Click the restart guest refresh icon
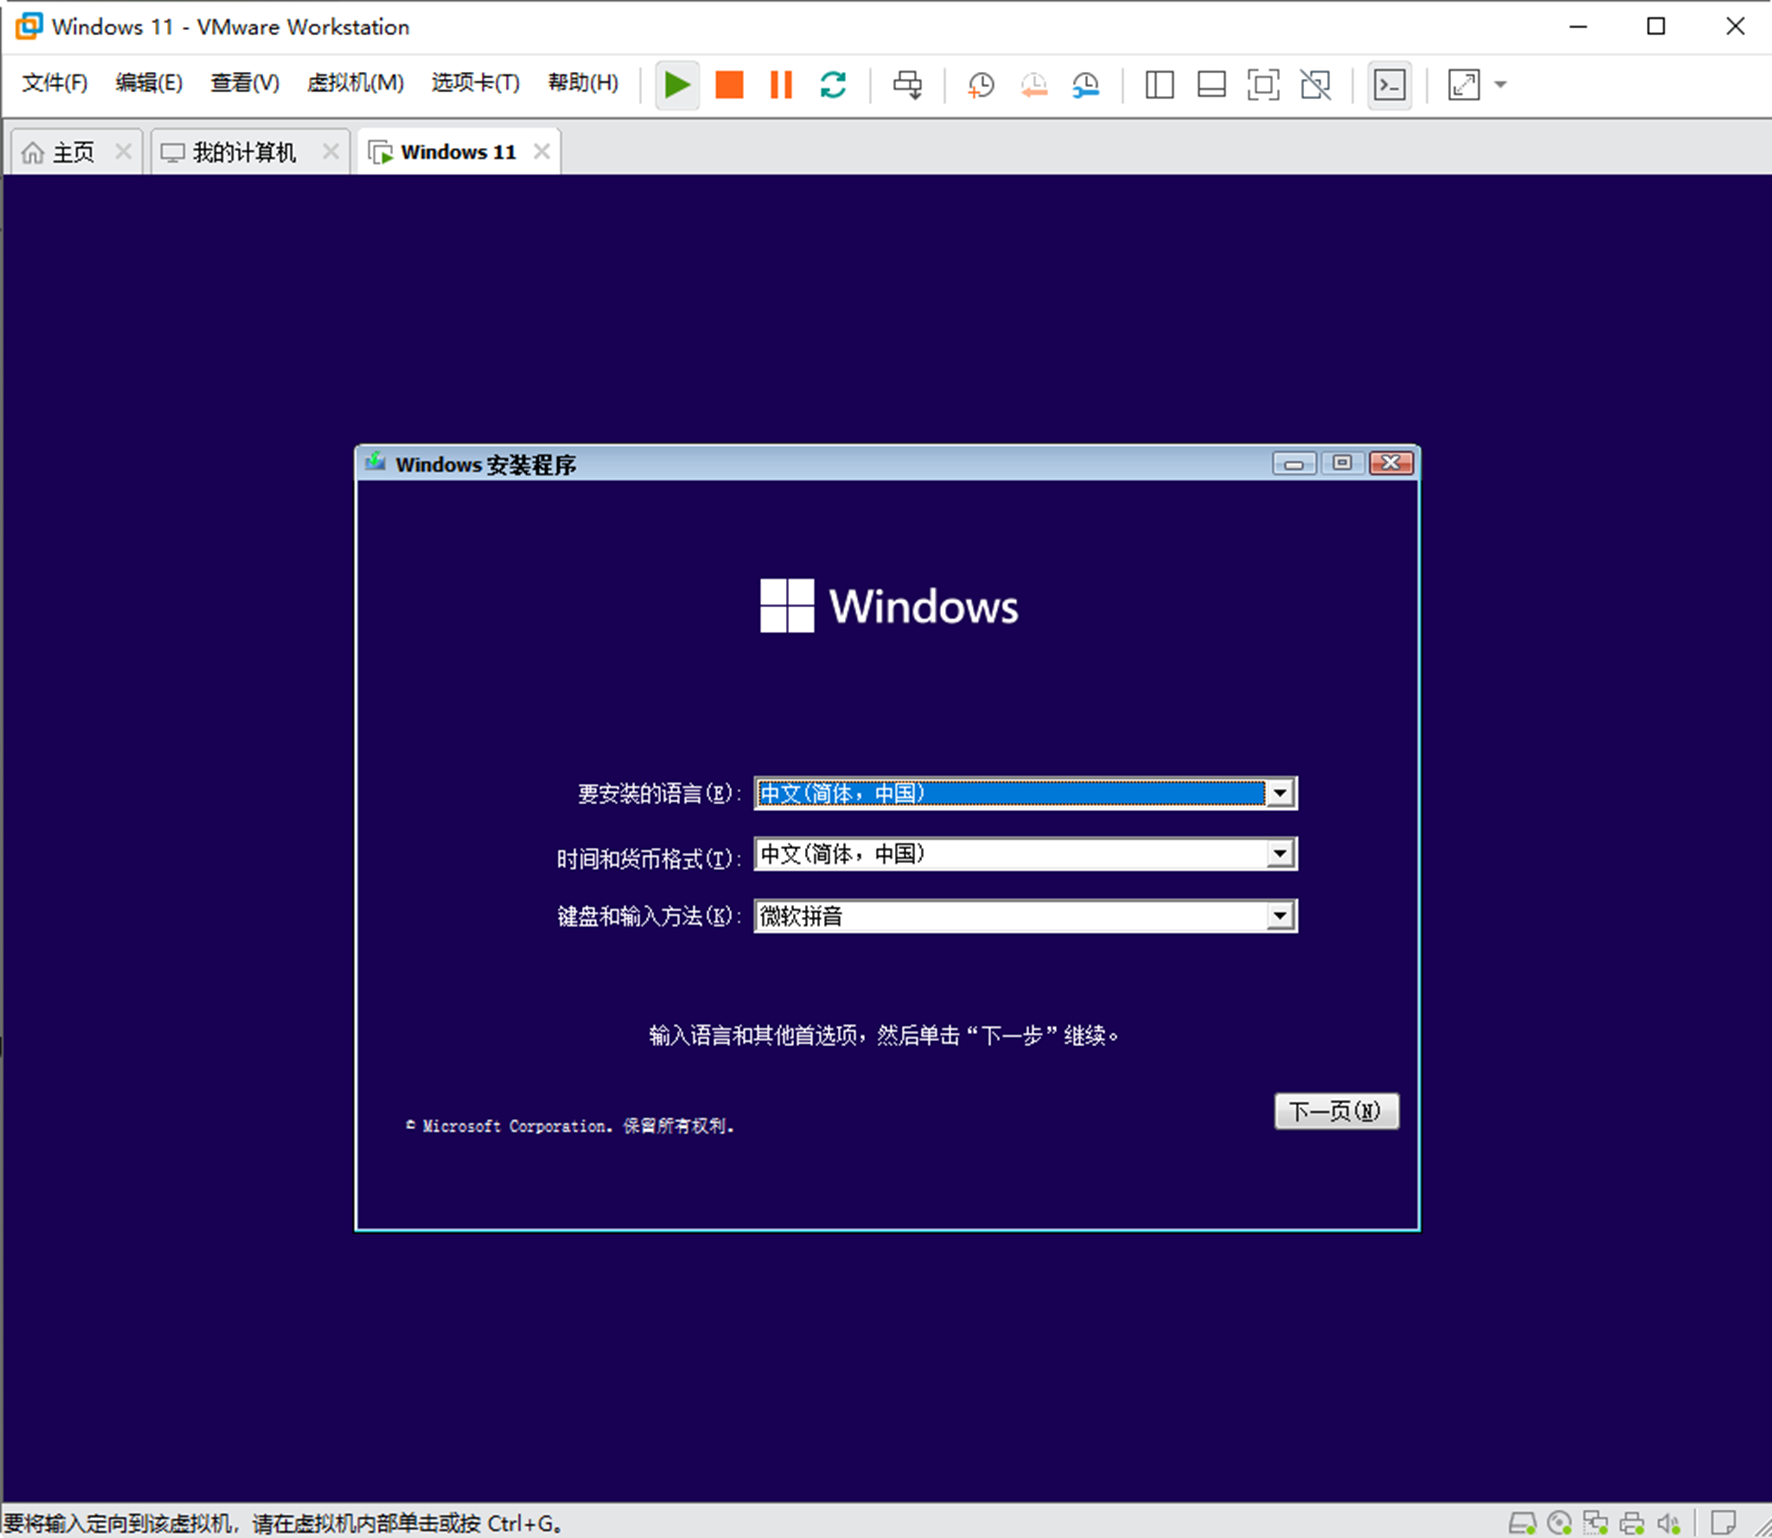 [x=833, y=85]
